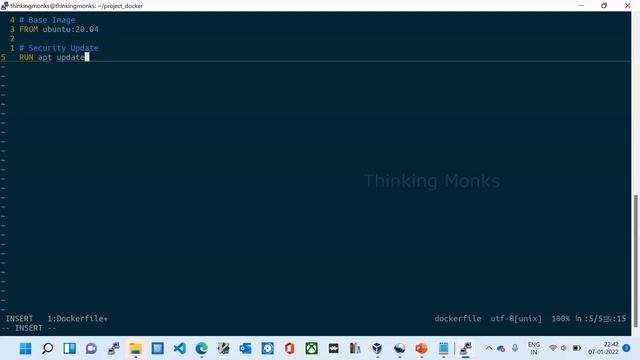The width and height of the screenshot is (640, 360).
Task: Open the dark wave-logo app icon
Action: pyautogui.click(x=333, y=349)
